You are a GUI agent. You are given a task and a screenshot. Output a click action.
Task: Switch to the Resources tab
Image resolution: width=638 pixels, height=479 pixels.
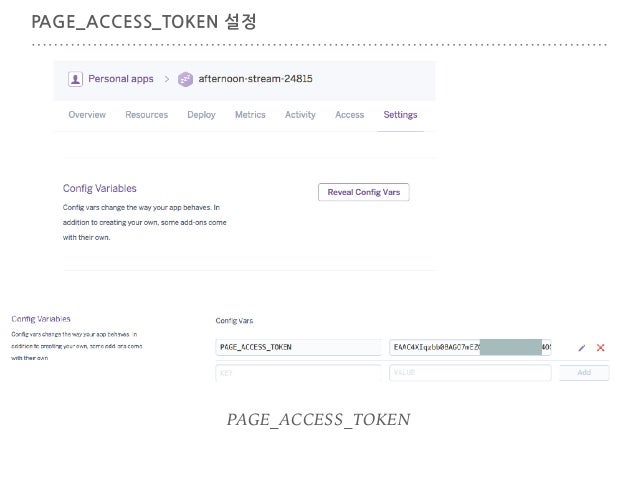[146, 115]
